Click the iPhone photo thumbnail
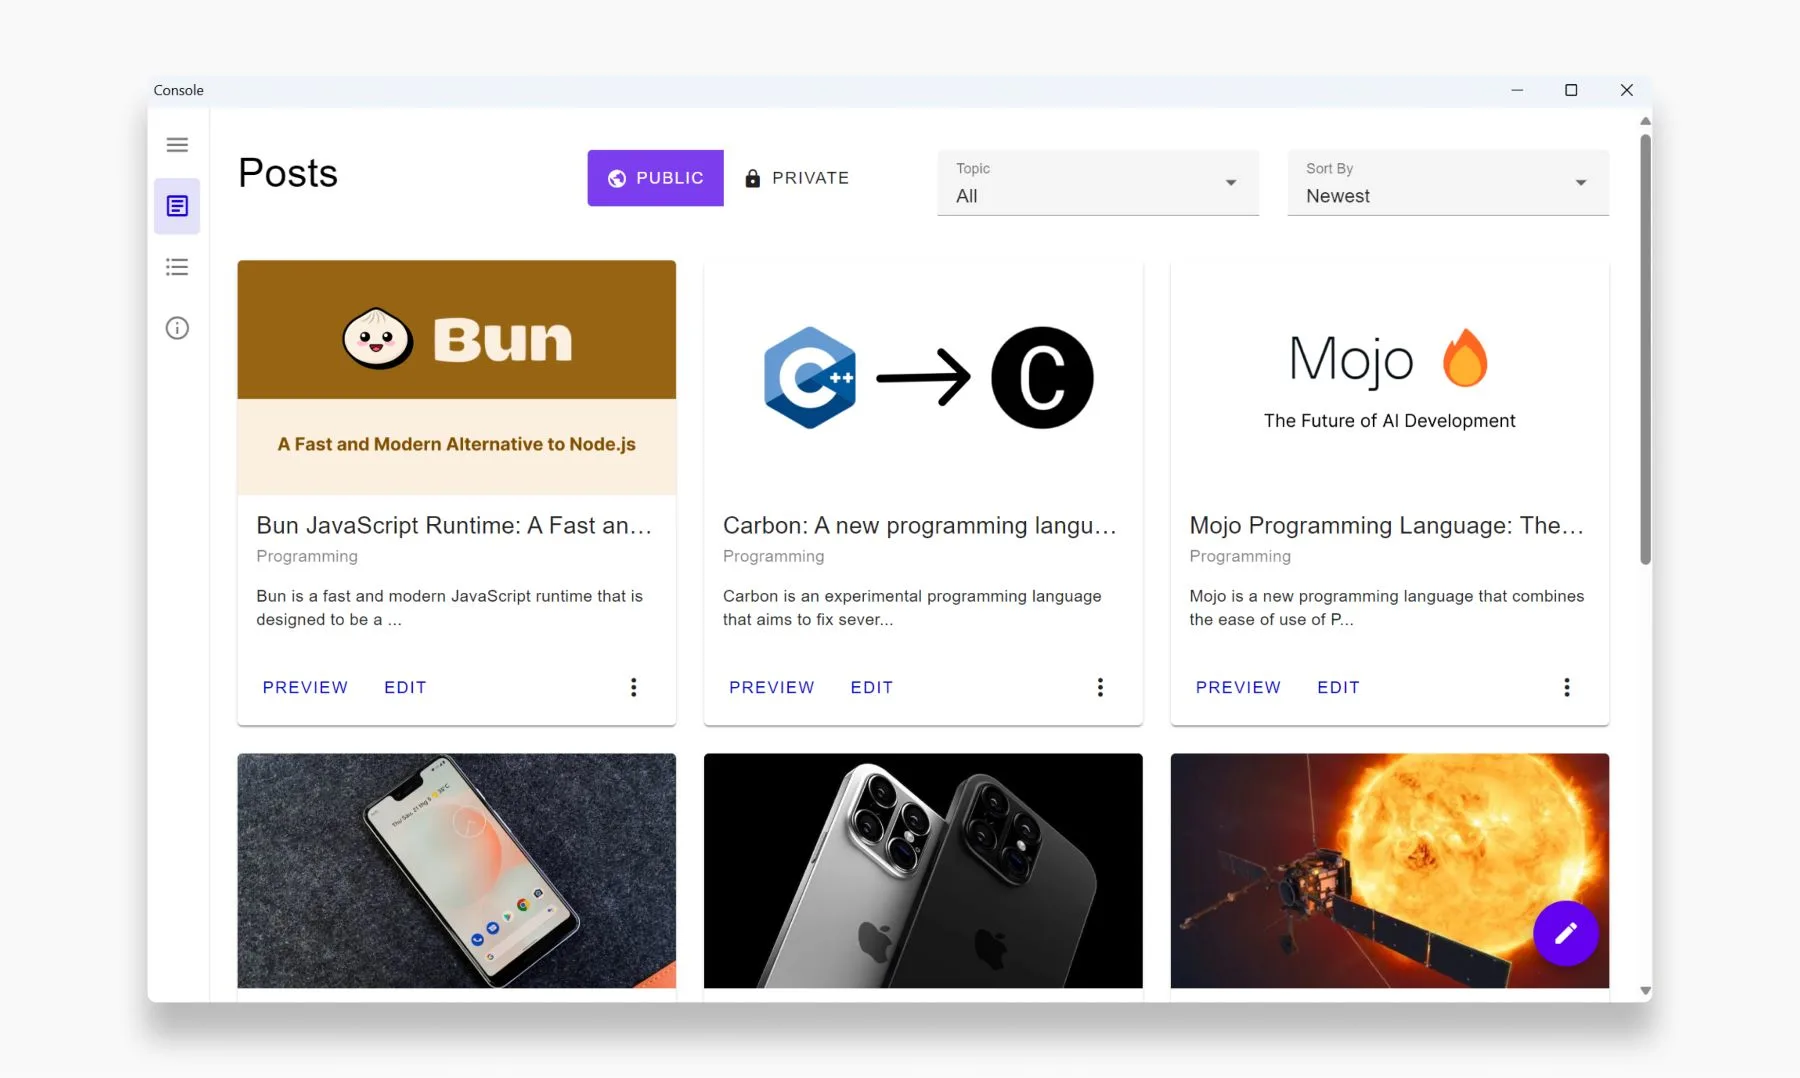The width and height of the screenshot is (1800, 1078). (923, 871)
